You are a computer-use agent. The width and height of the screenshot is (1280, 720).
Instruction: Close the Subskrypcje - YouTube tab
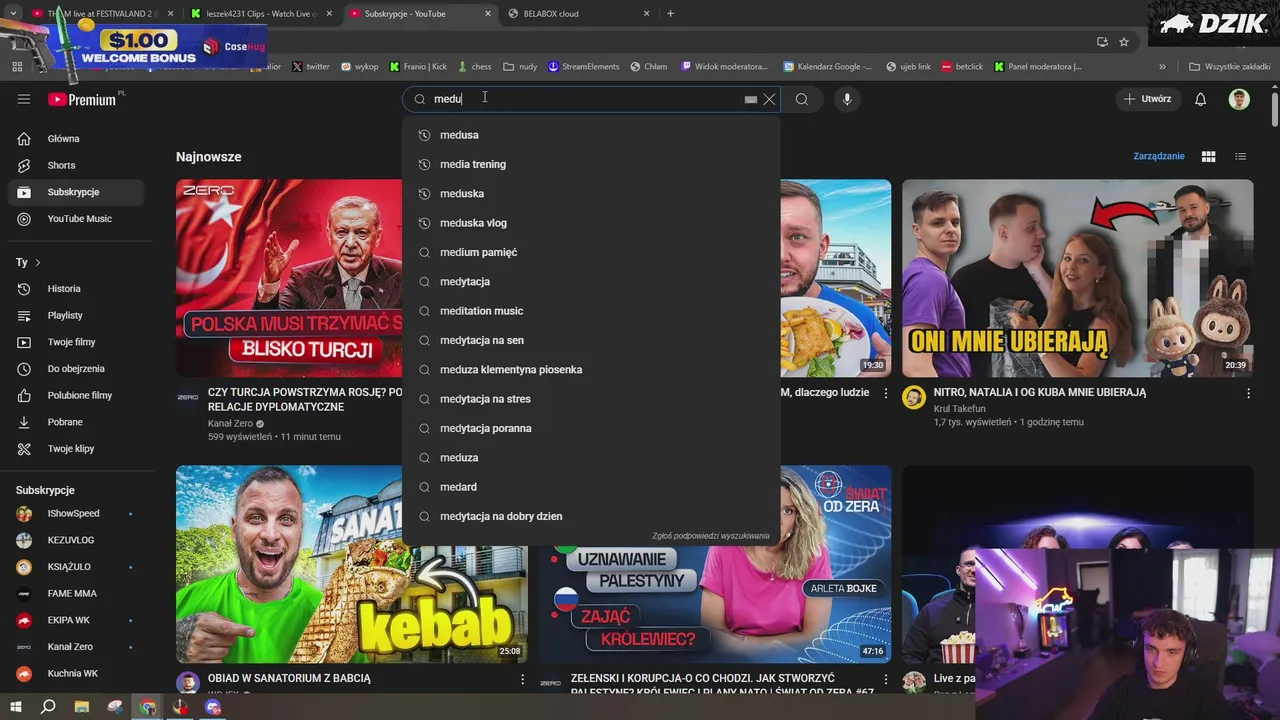[488, 14]
